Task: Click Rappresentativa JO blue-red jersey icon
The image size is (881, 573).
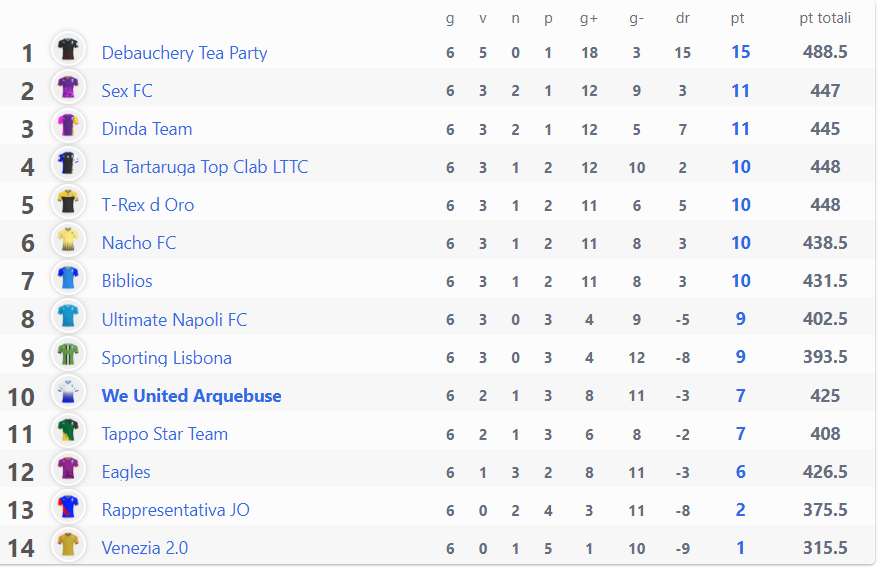Action: [x=68, y=507]
